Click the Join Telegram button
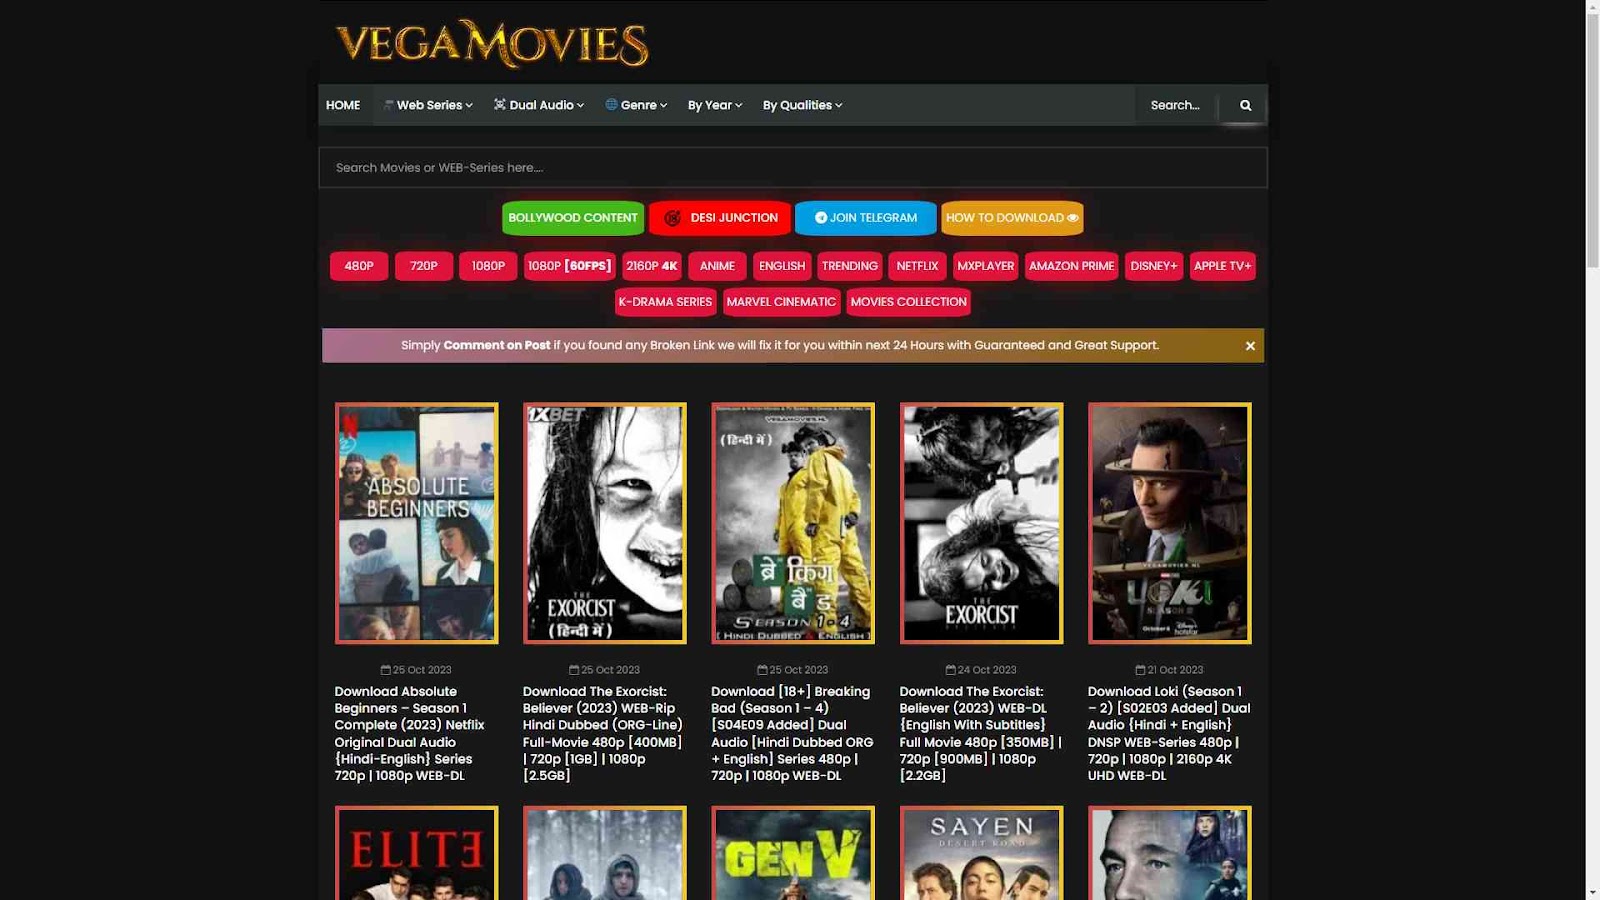The image size is (1600, 900). (x=866, y=218)
